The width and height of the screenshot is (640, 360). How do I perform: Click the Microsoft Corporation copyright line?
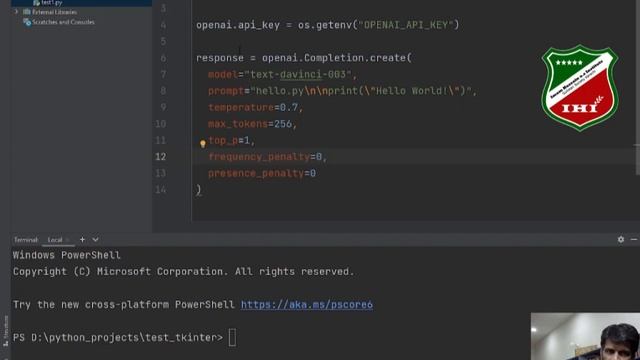coord(184,272)
